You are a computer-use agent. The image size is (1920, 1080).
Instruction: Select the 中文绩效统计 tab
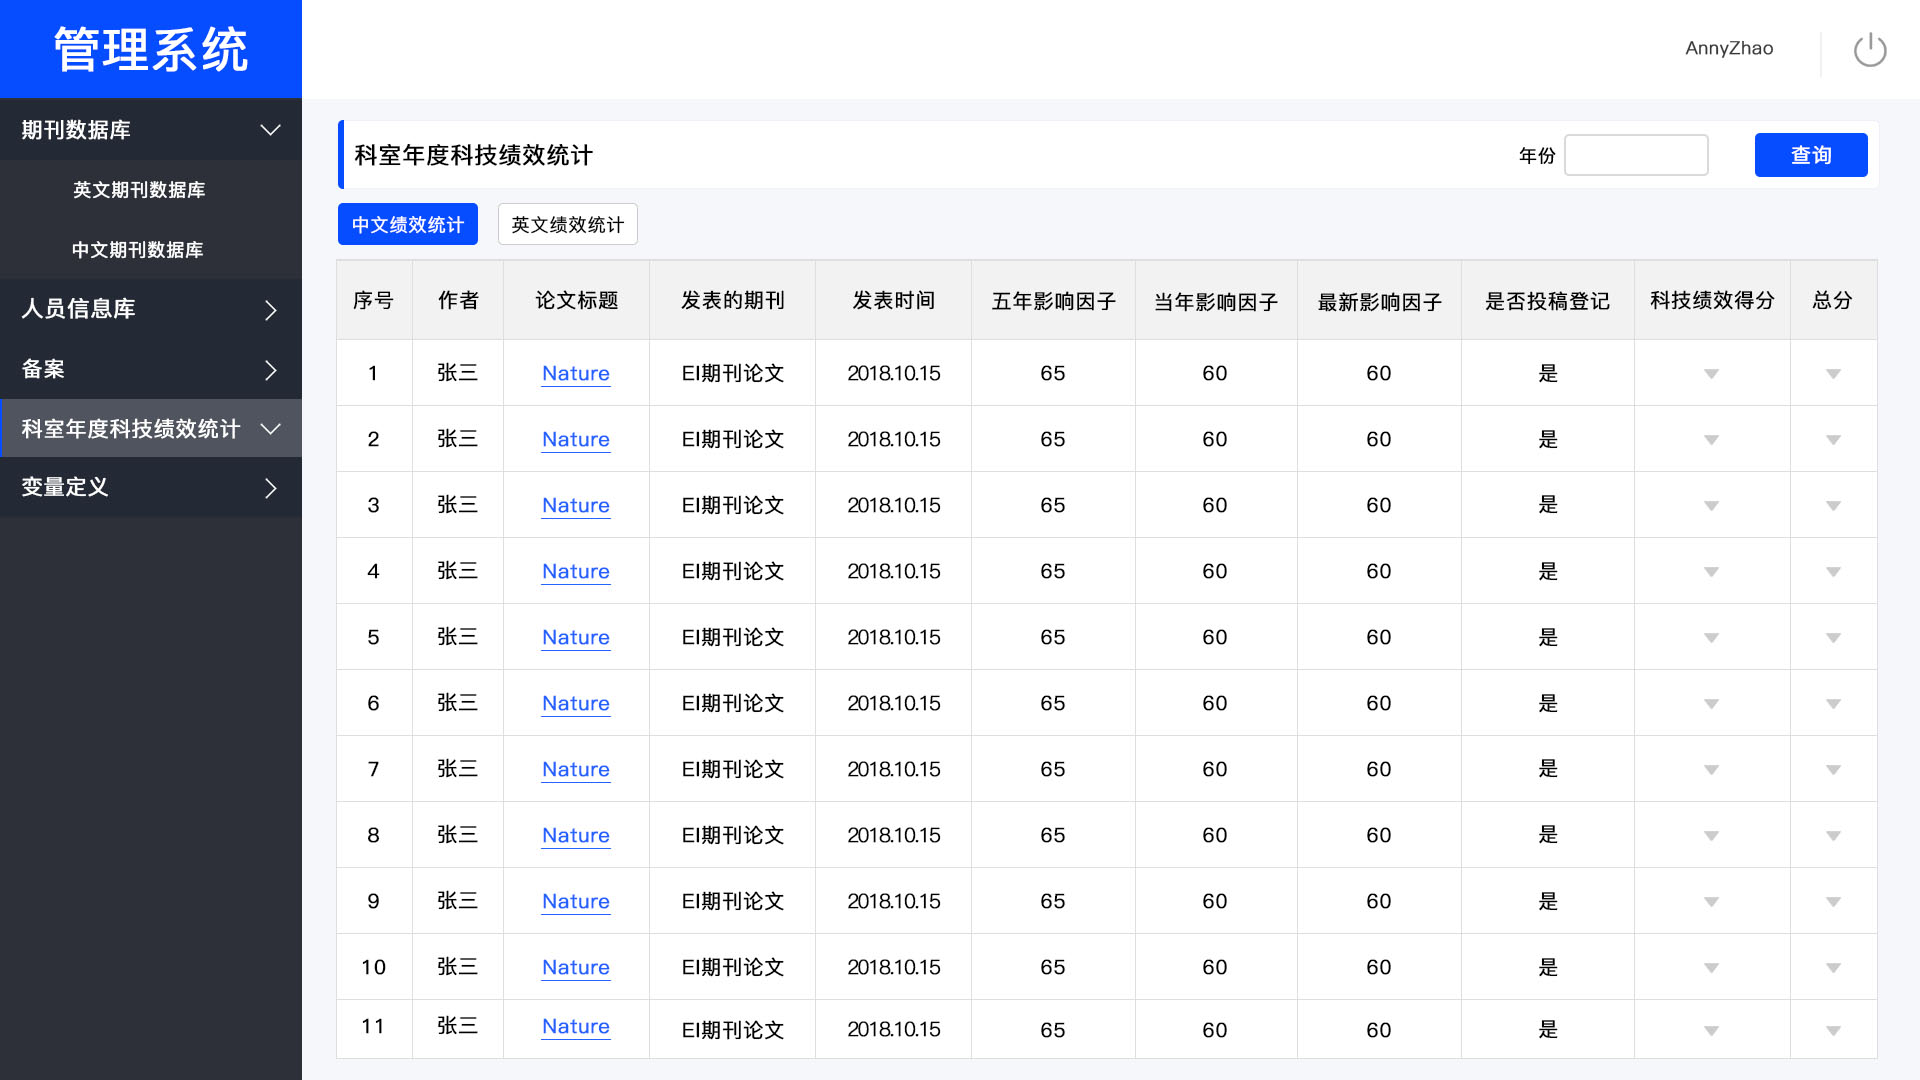[x=408, y=225]
